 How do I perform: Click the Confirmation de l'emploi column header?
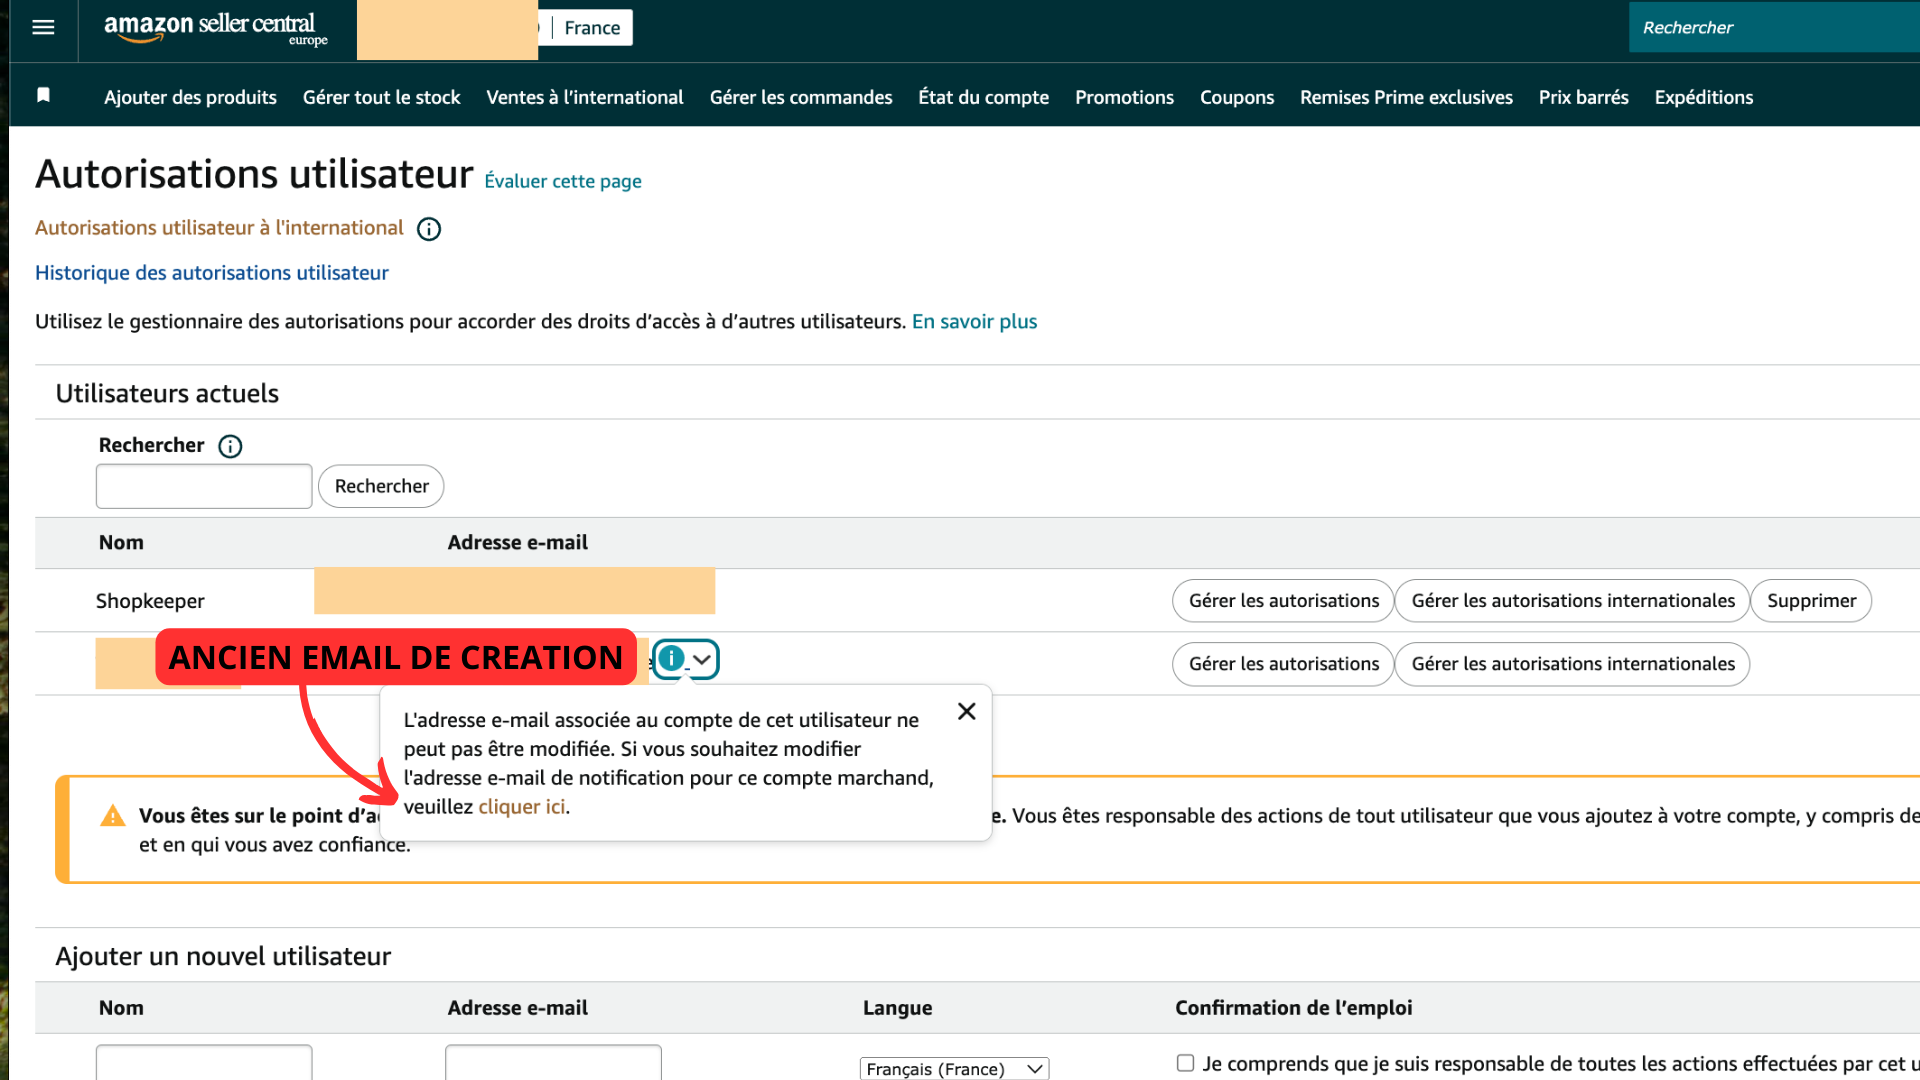coord(1293,1008)
